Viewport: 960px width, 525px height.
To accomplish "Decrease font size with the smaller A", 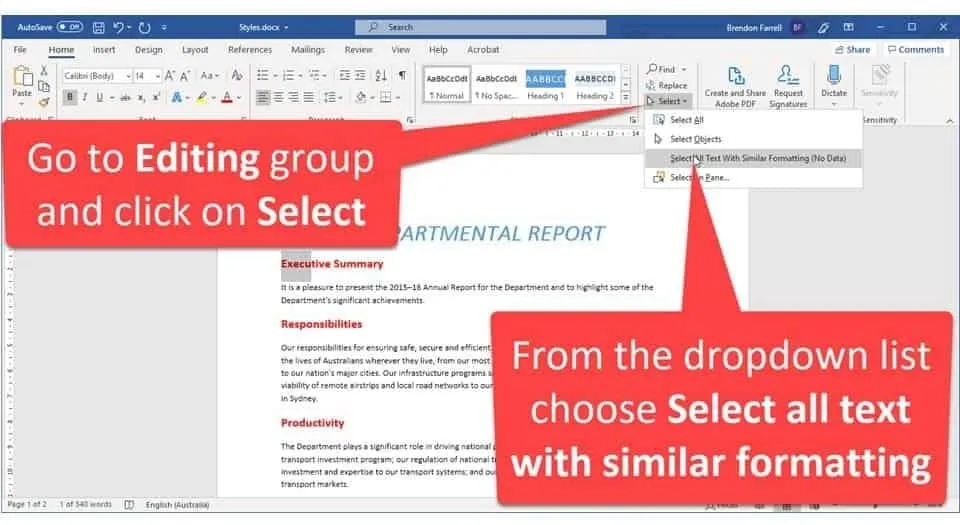I will [x=185, y=76].
